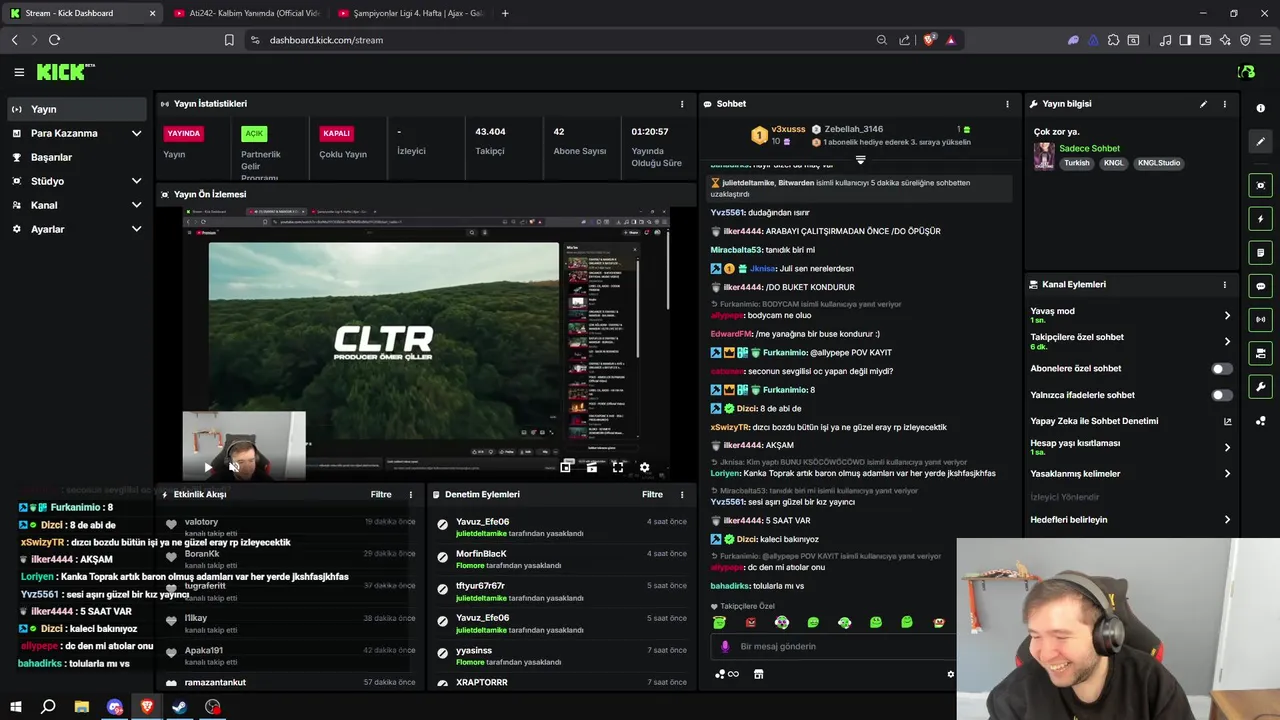Click the chat bubble icon in right rail
1280x720 pixels.
[x=1260, y=286]
